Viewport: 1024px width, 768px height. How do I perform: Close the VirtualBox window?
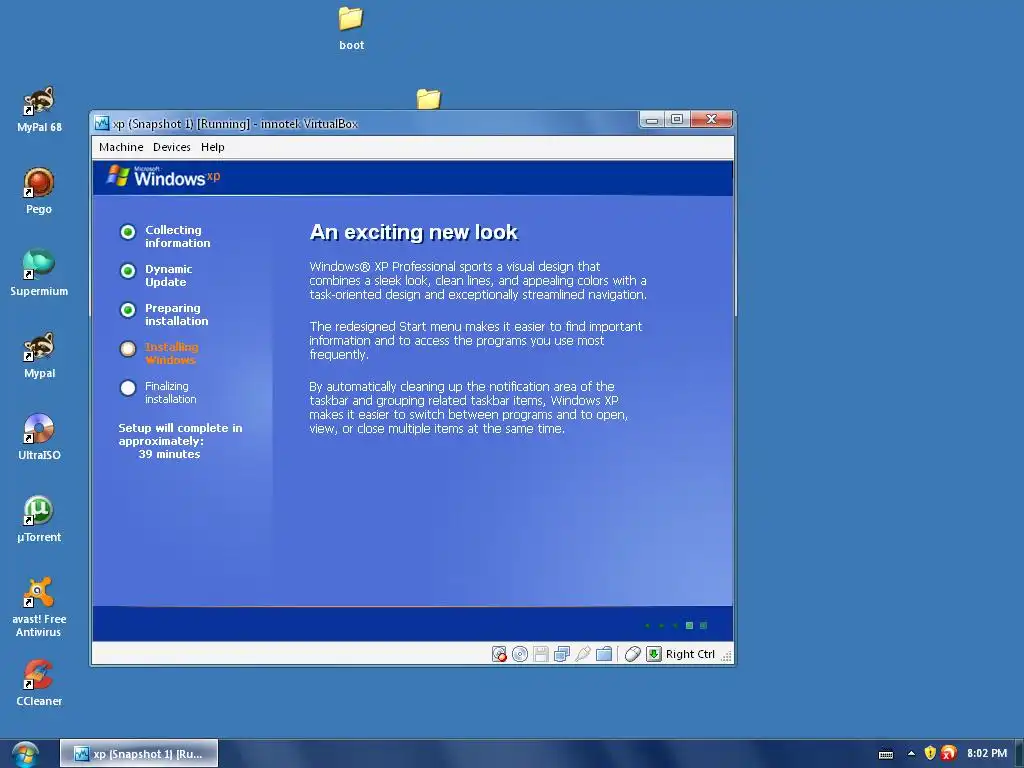[x=711, y=120]
